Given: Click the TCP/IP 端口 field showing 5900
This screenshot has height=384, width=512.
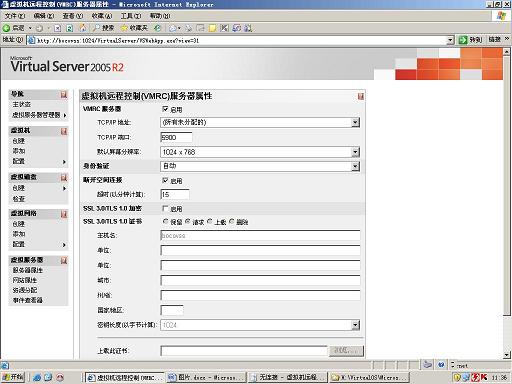Looking at the screenshot, I should click(176, 137).
